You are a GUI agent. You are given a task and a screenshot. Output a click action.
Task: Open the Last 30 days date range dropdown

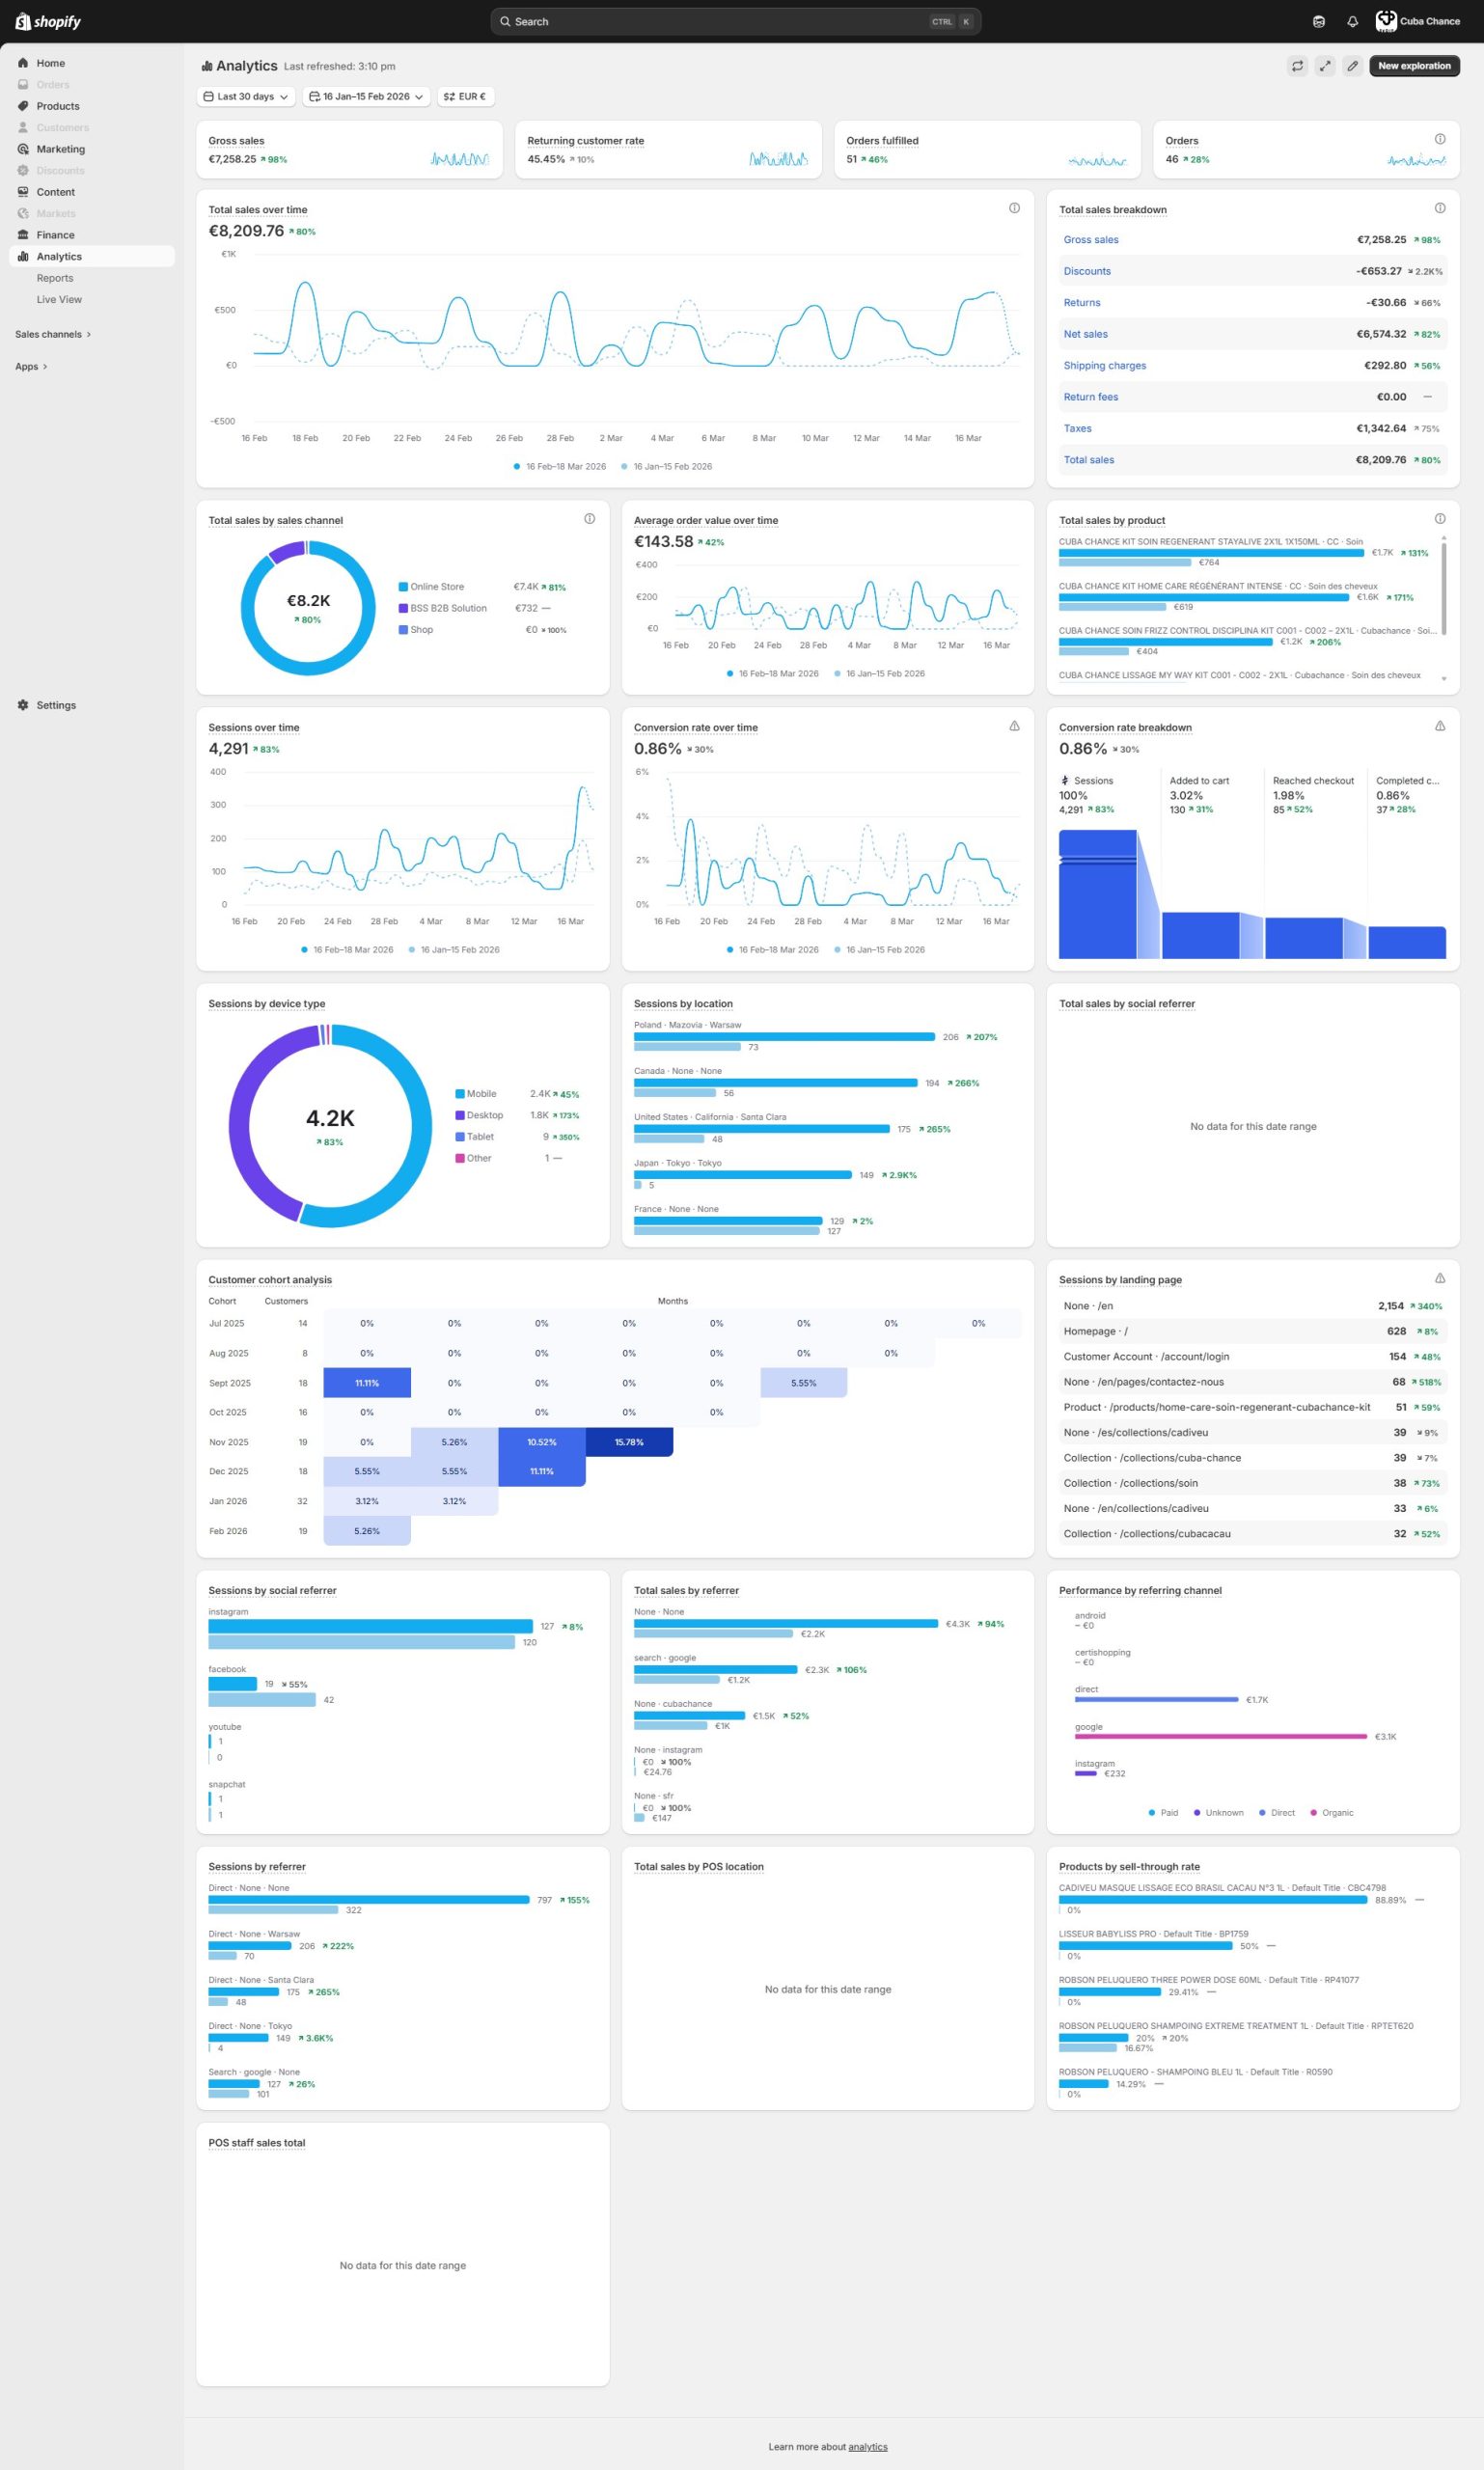[x=246, y=97]
